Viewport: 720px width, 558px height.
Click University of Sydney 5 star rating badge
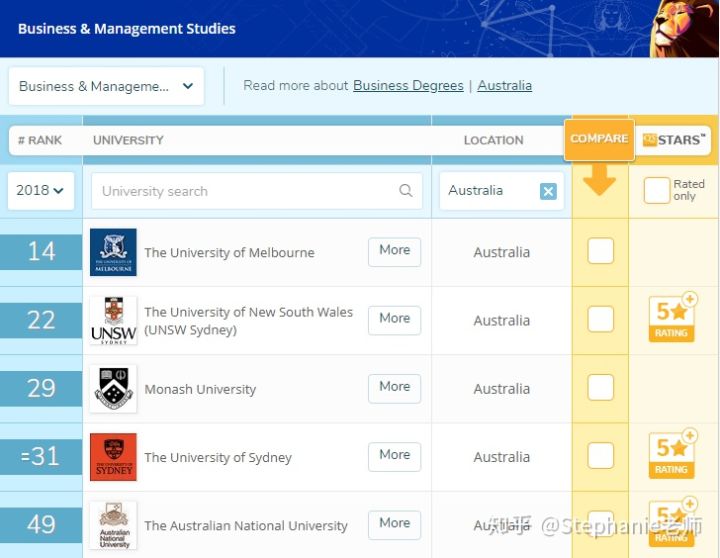pos(672,454)
